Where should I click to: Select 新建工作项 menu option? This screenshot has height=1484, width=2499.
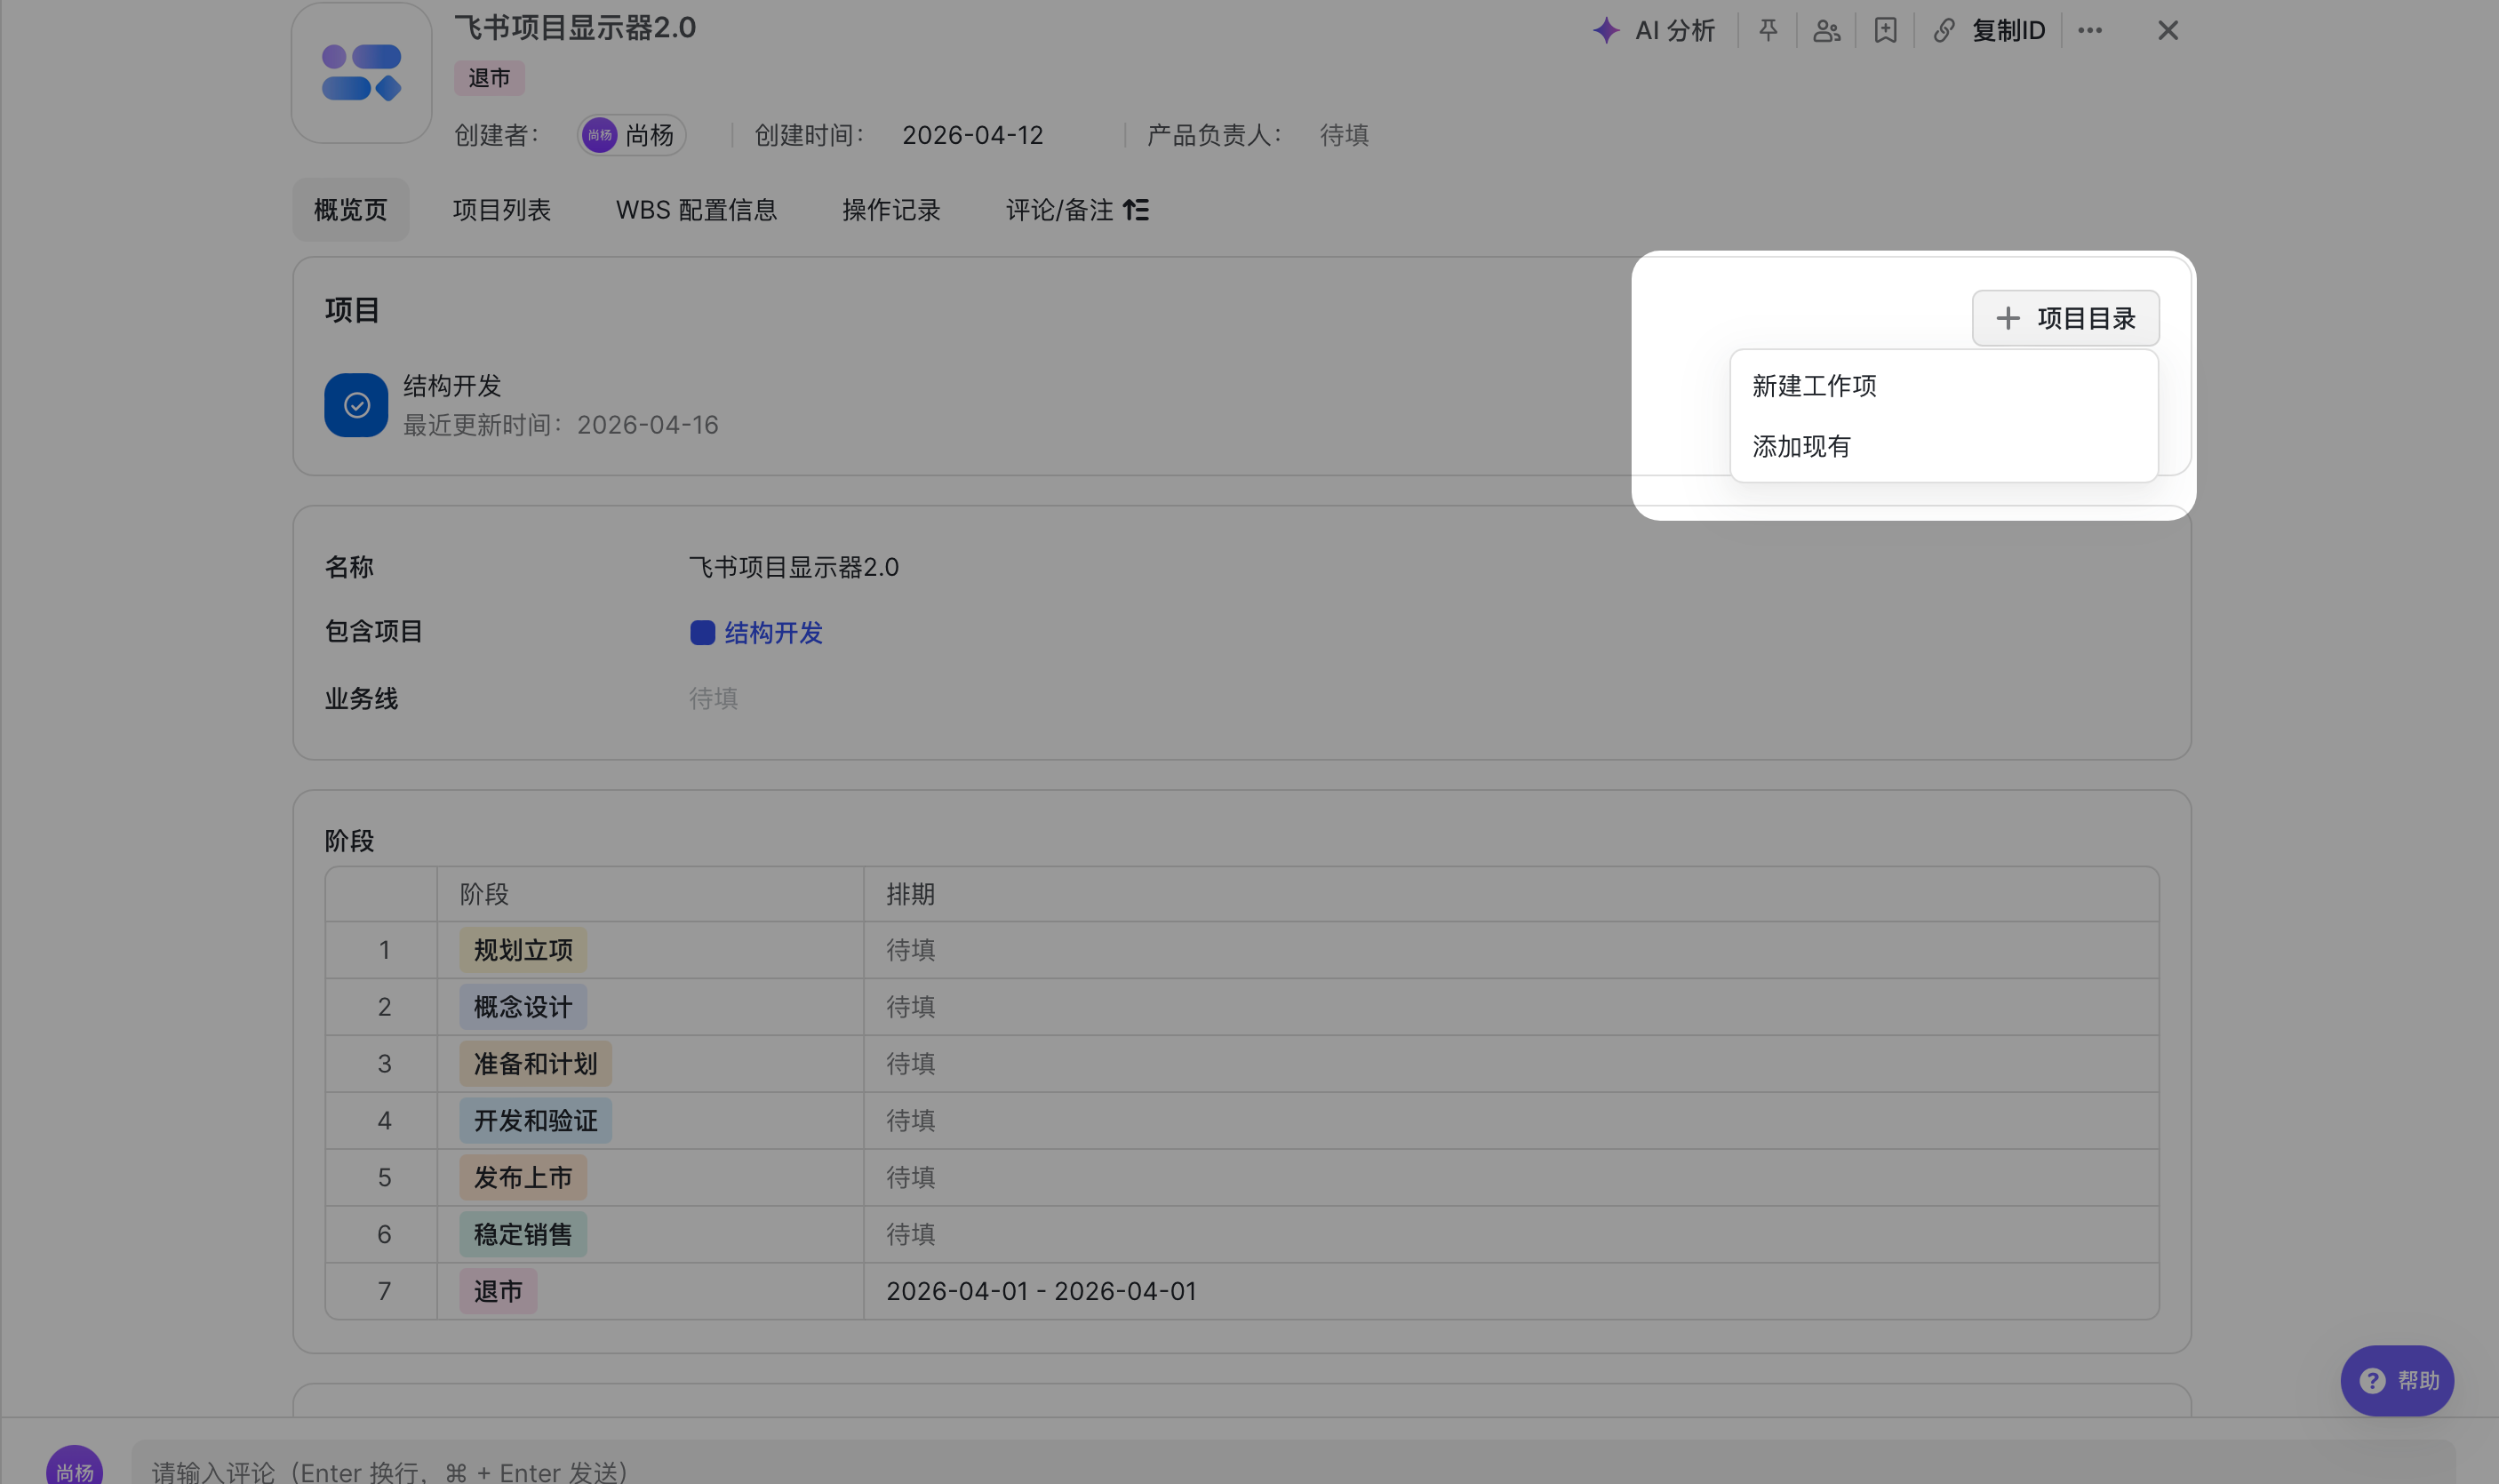click(x=1943, y=386)
